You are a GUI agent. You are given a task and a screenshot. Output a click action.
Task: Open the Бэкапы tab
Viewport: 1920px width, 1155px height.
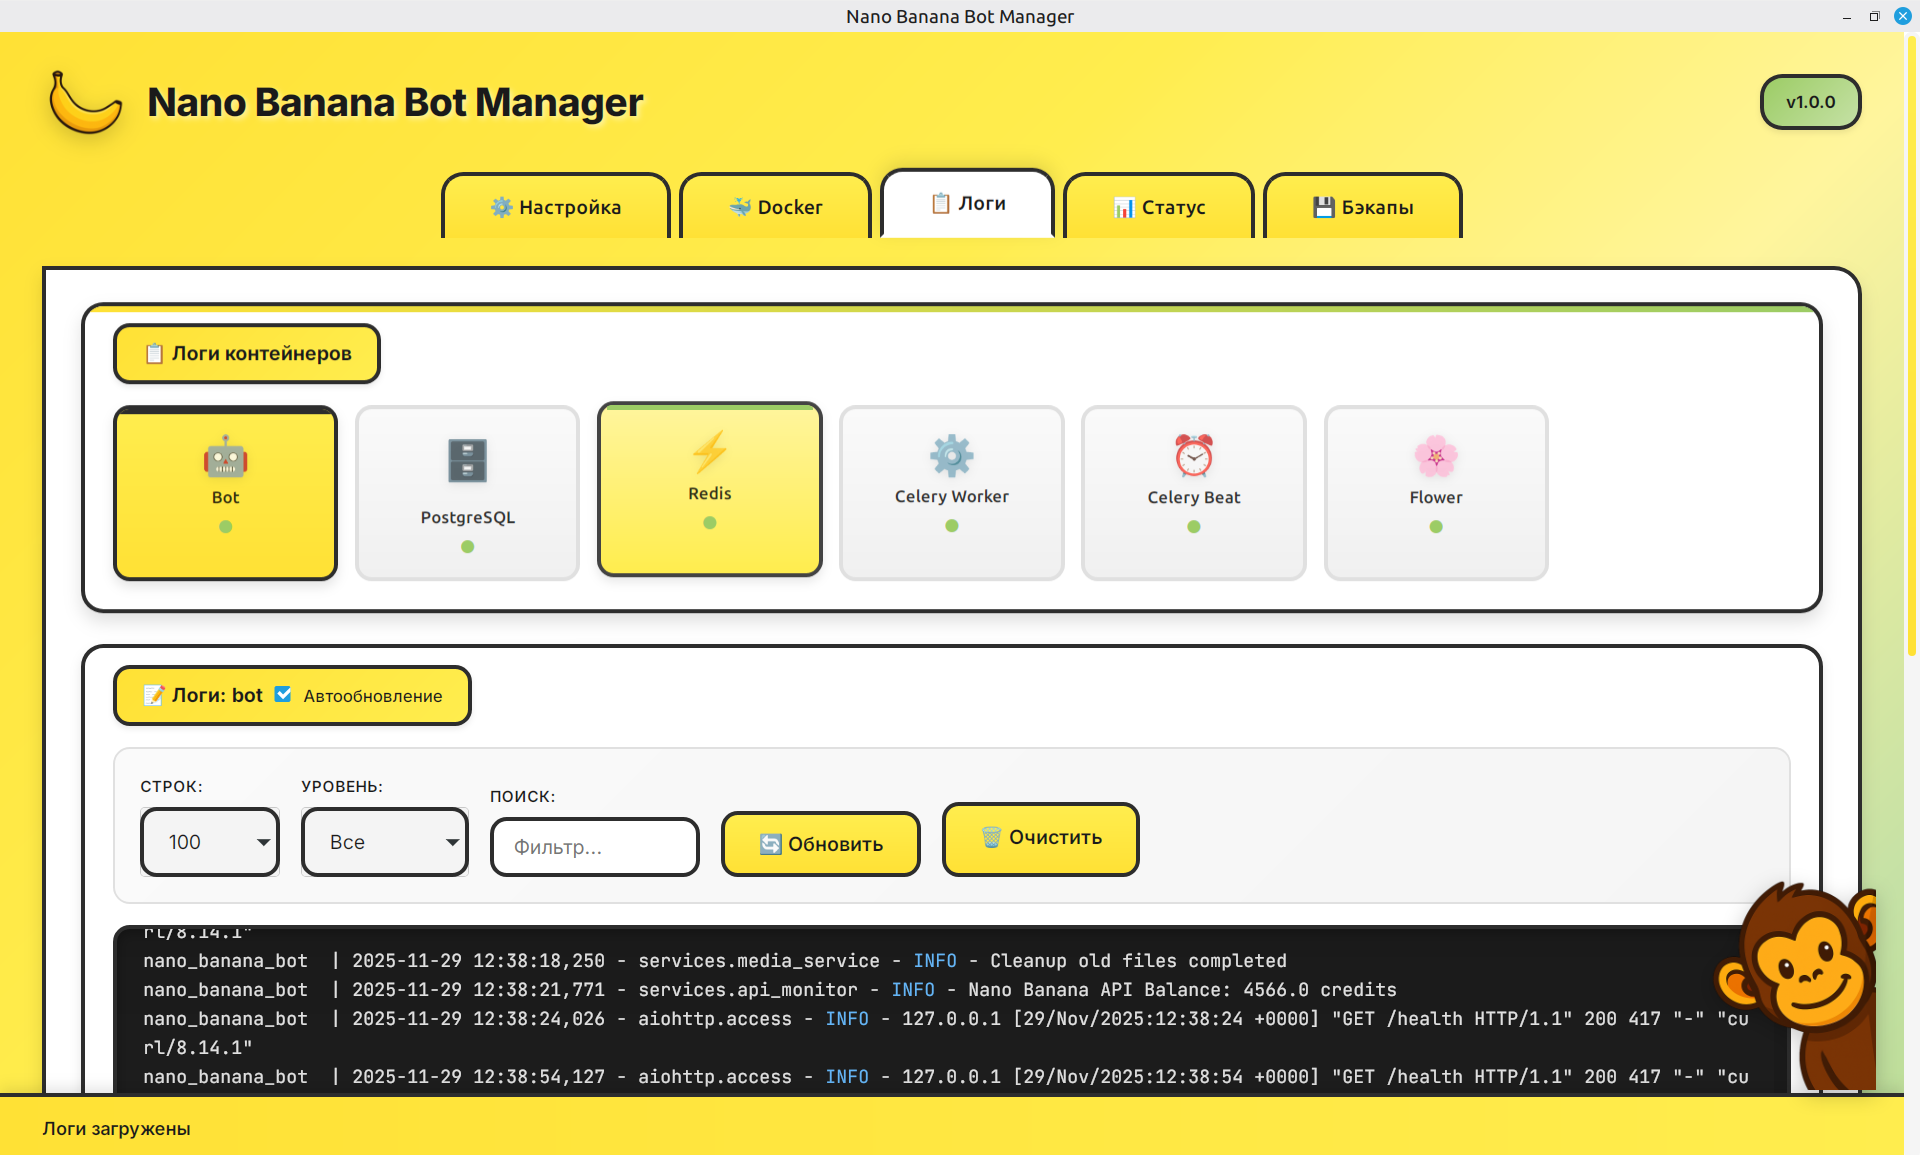(x=1362, y=207)
